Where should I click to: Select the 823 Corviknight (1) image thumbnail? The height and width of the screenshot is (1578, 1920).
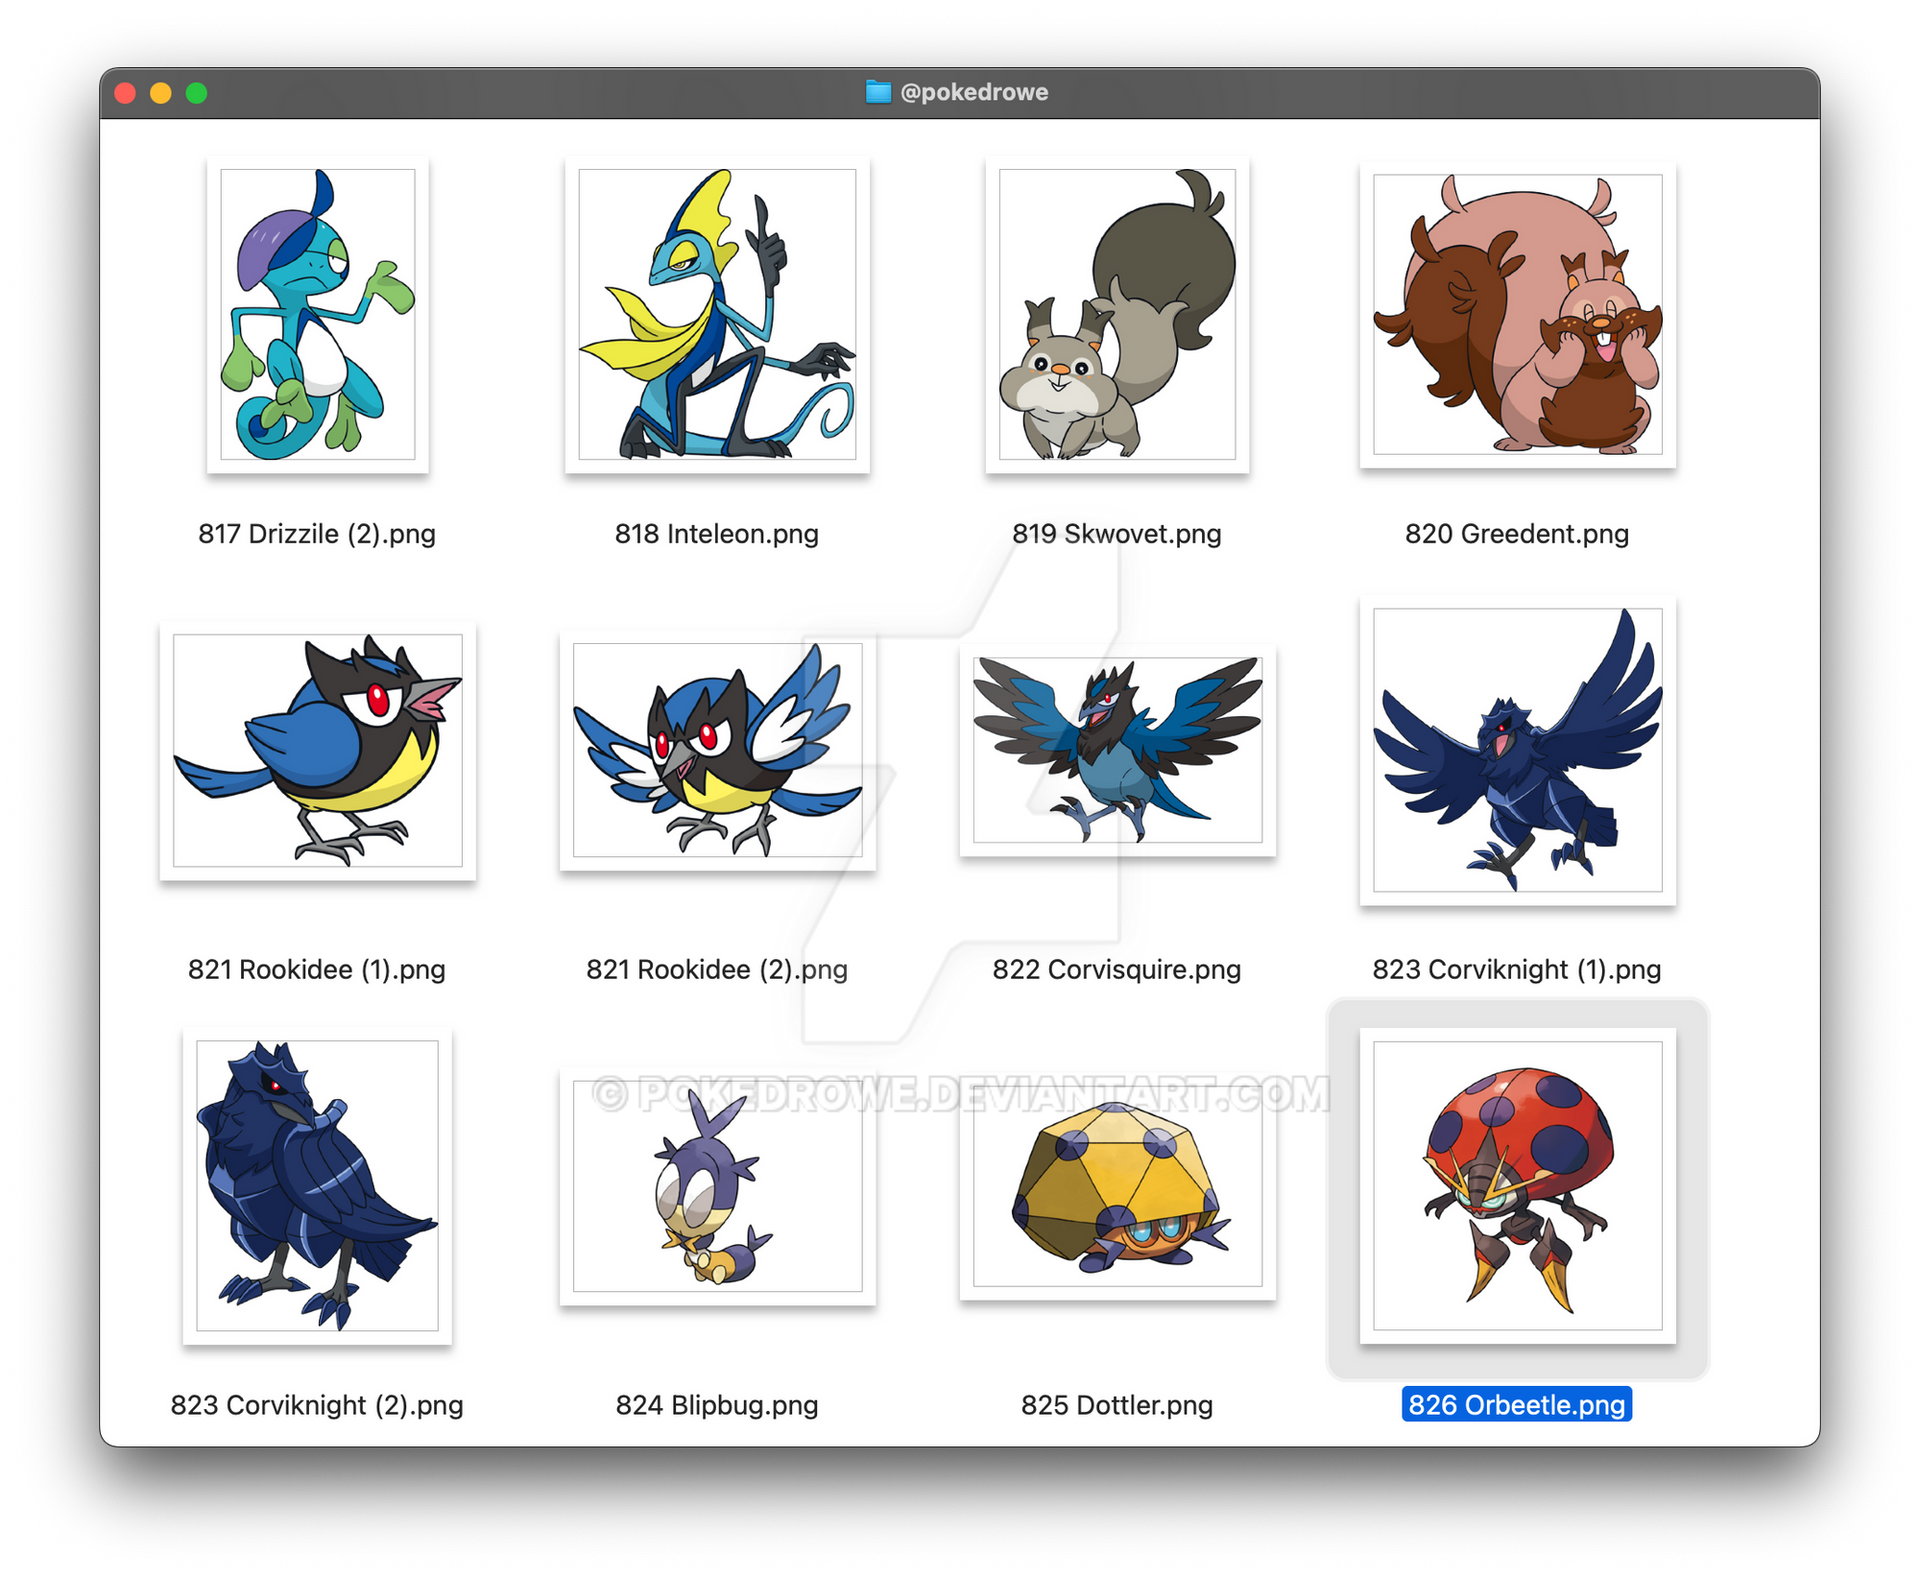[x=1517, y=750]
